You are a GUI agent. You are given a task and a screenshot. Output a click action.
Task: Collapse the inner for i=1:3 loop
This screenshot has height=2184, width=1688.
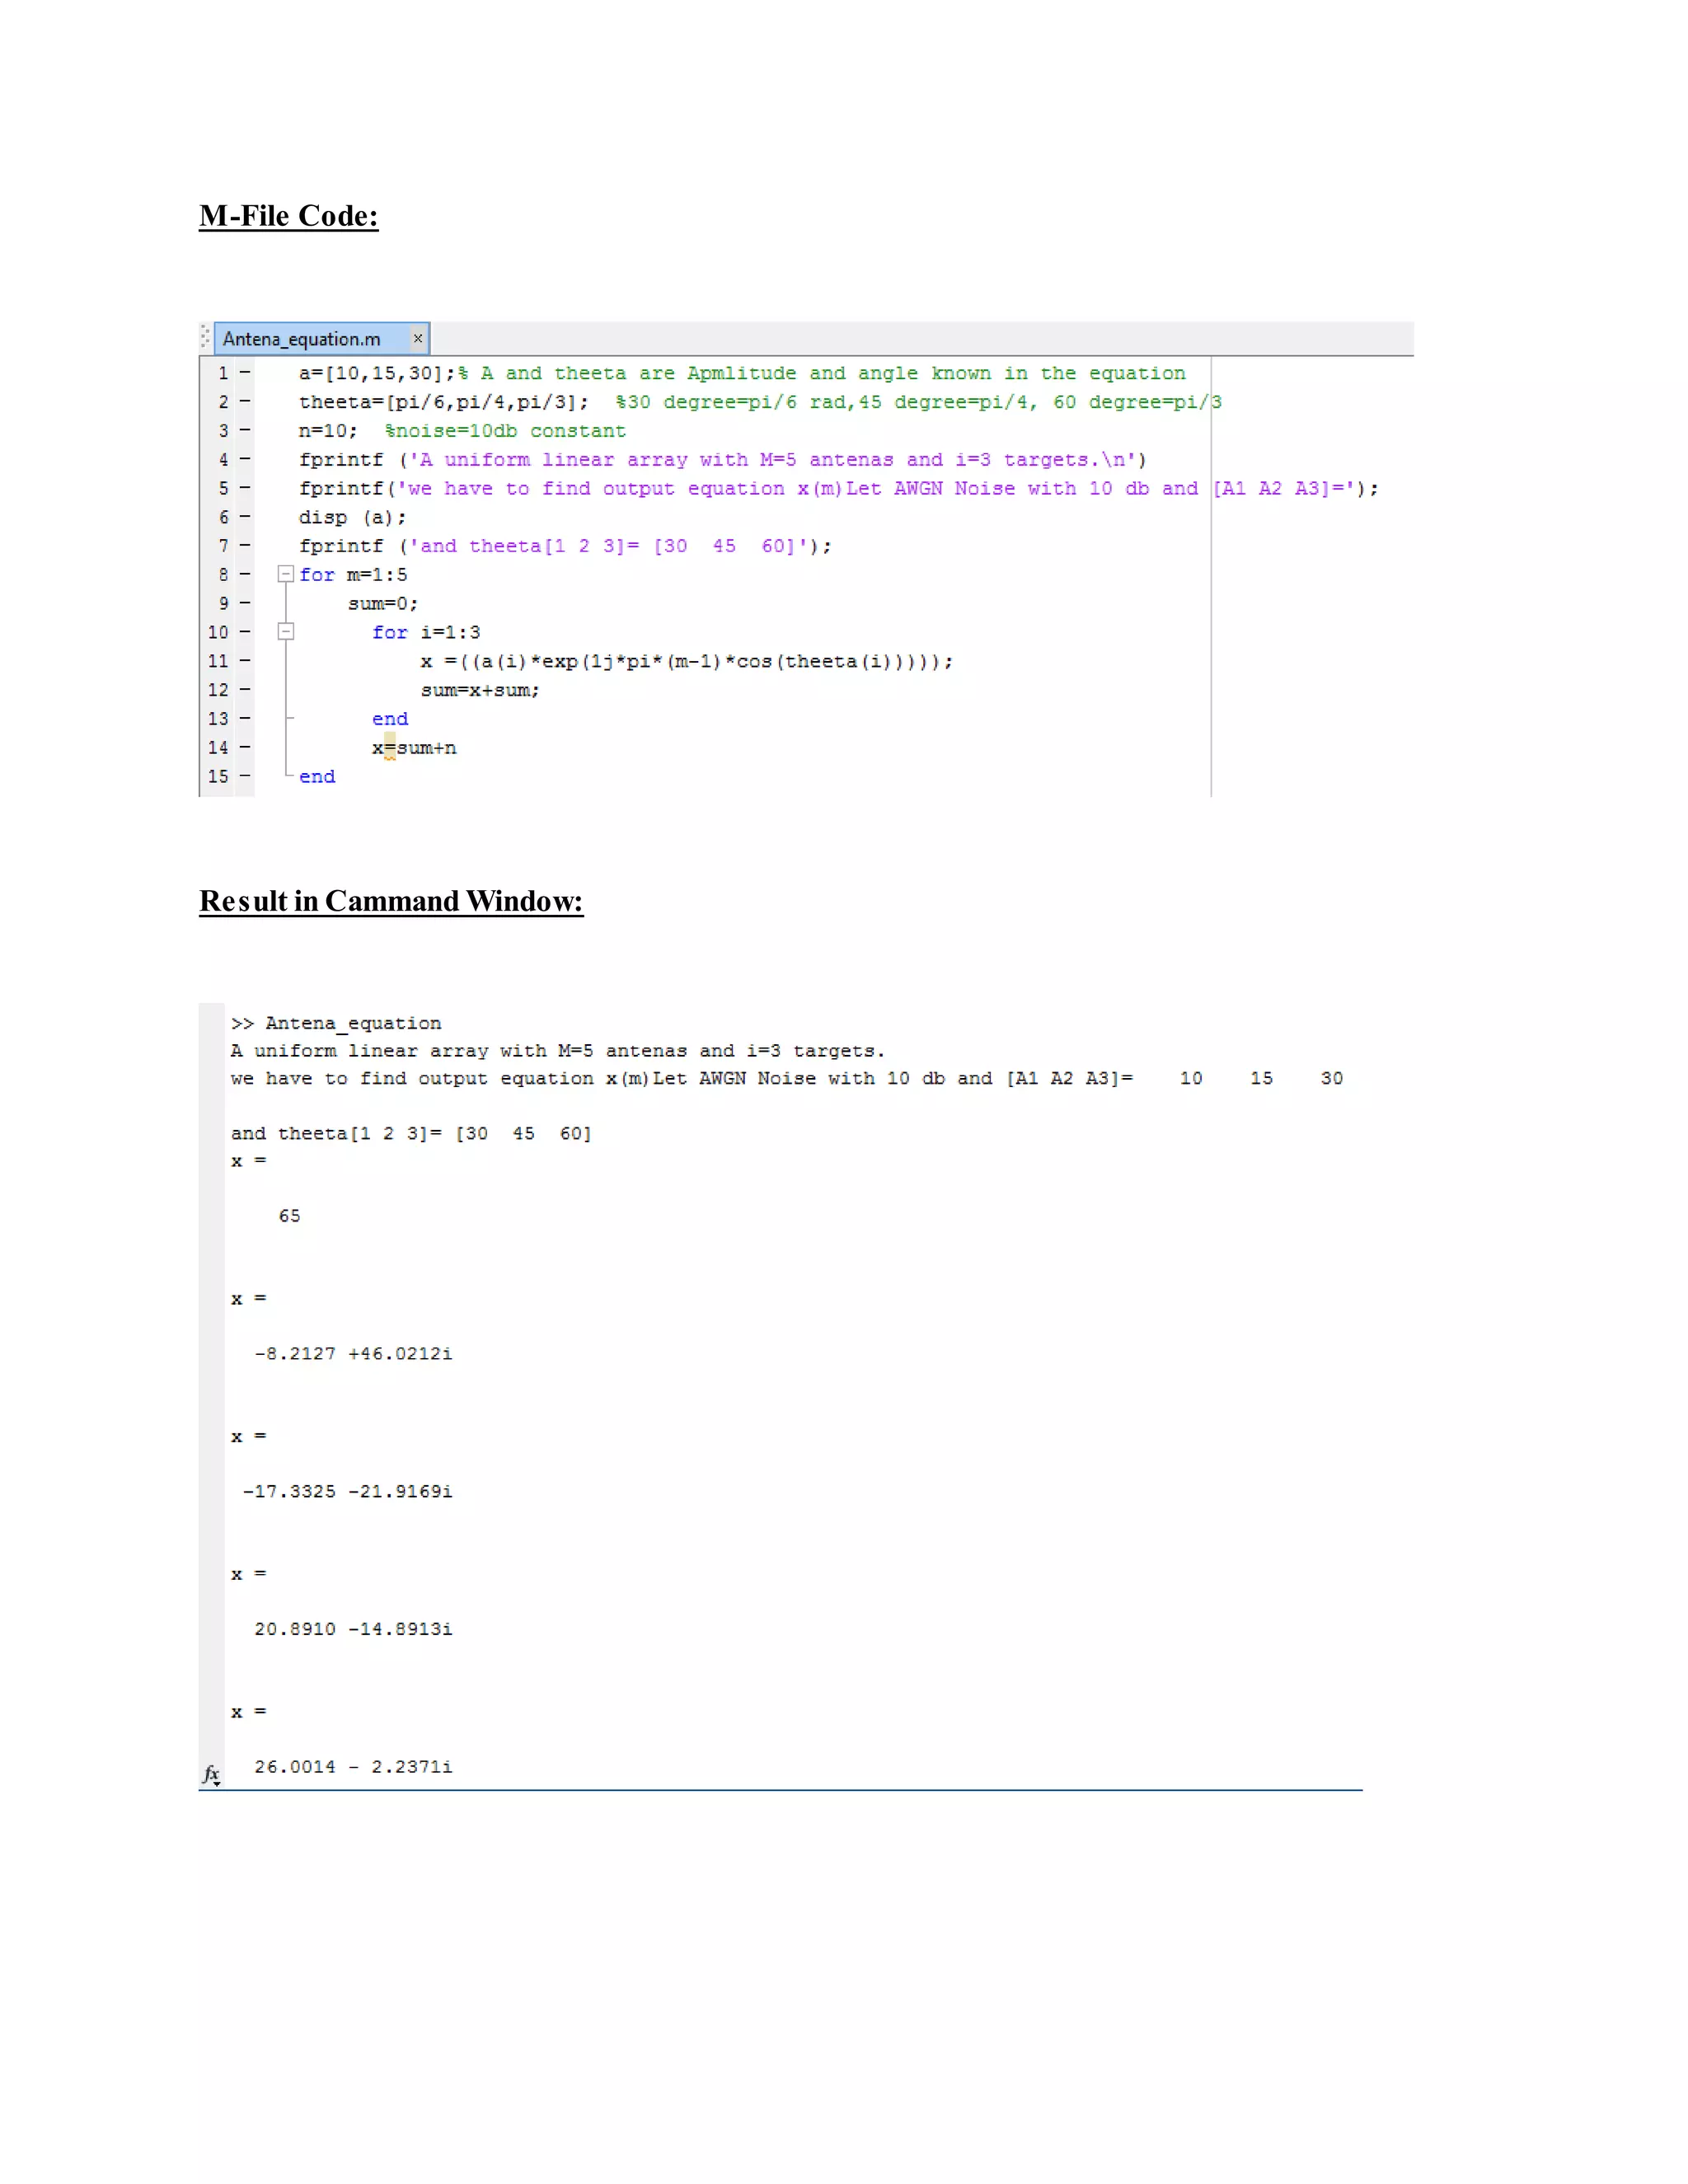tap(285, 632)
